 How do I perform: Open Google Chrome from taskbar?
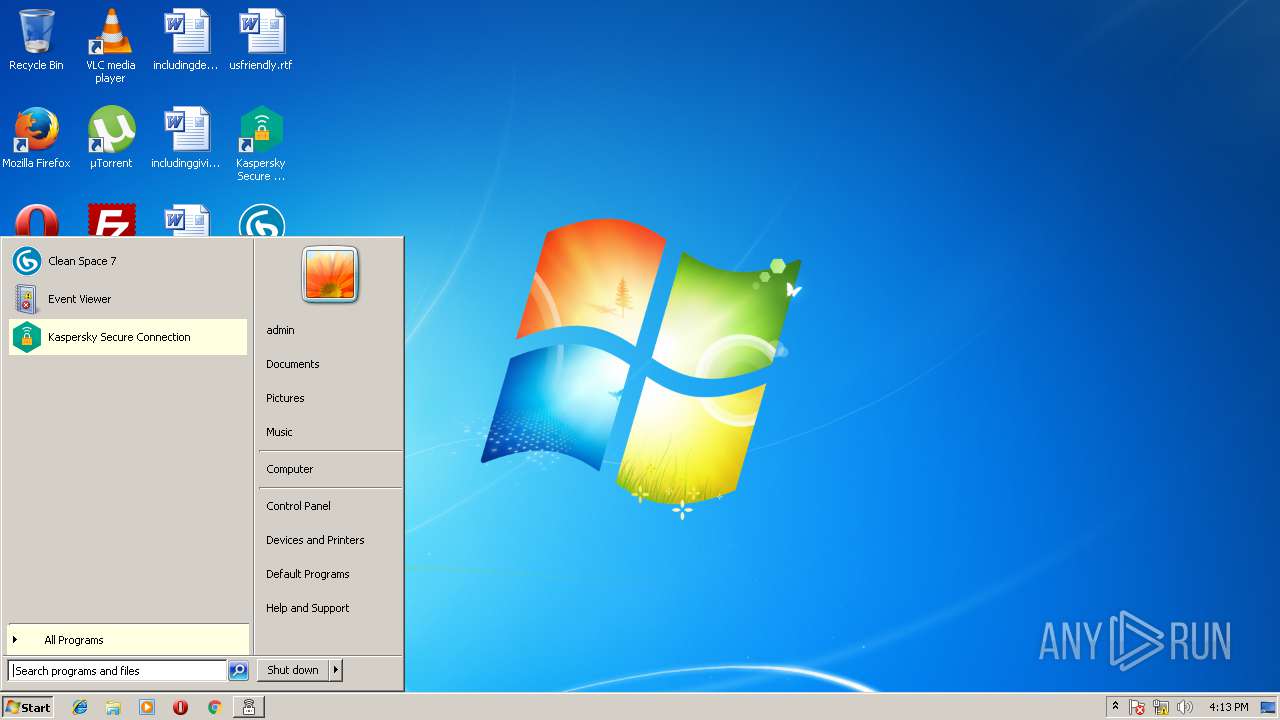pos(214,707)
